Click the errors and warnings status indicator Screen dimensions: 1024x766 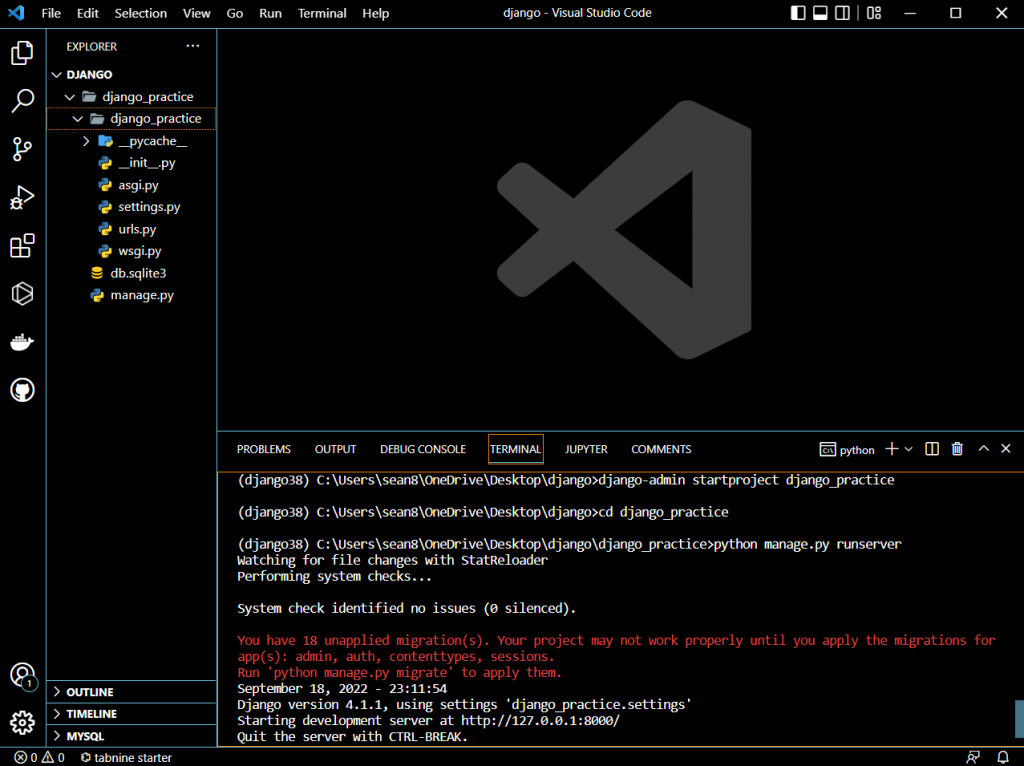[39, 758]
